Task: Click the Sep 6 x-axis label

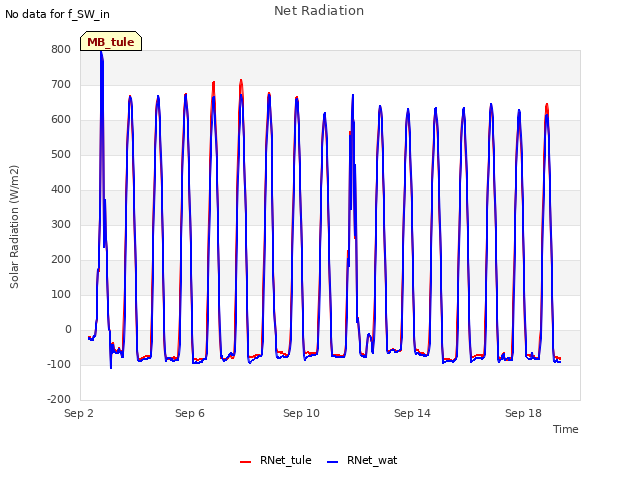Action: click(190, 413)
